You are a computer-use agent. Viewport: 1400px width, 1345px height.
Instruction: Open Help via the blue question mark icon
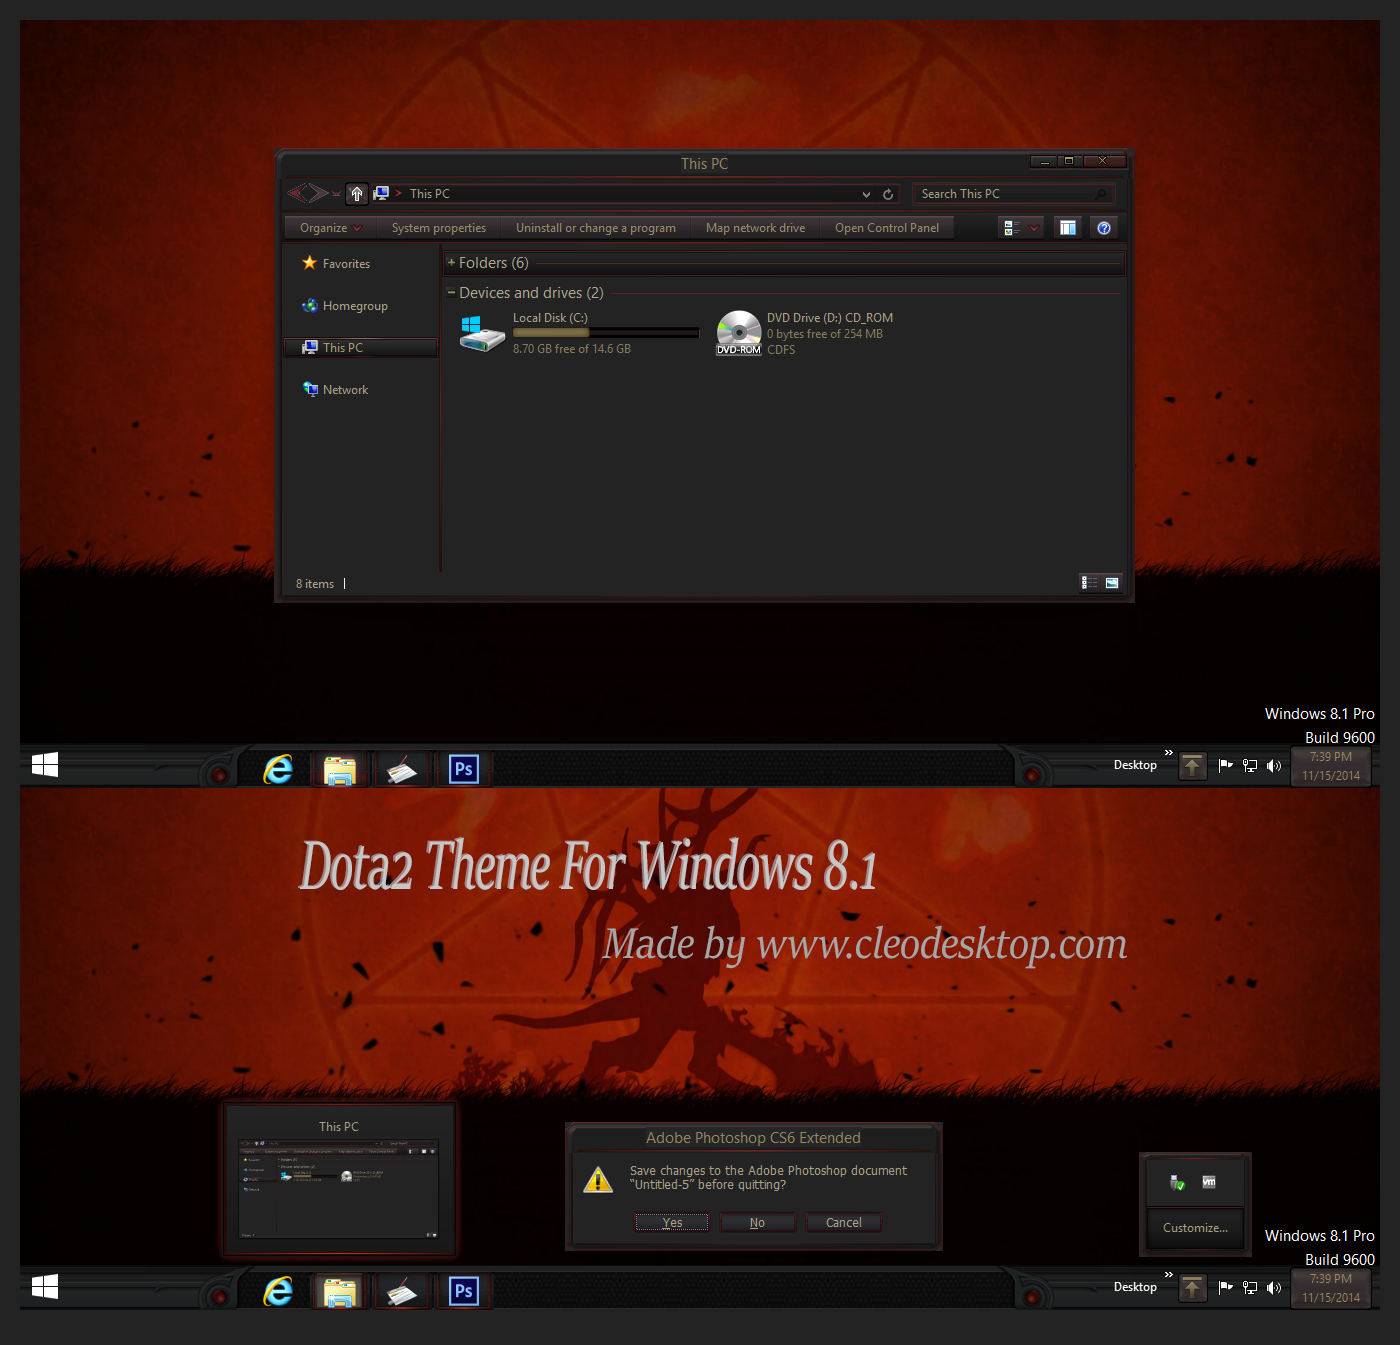(1104, 228)
